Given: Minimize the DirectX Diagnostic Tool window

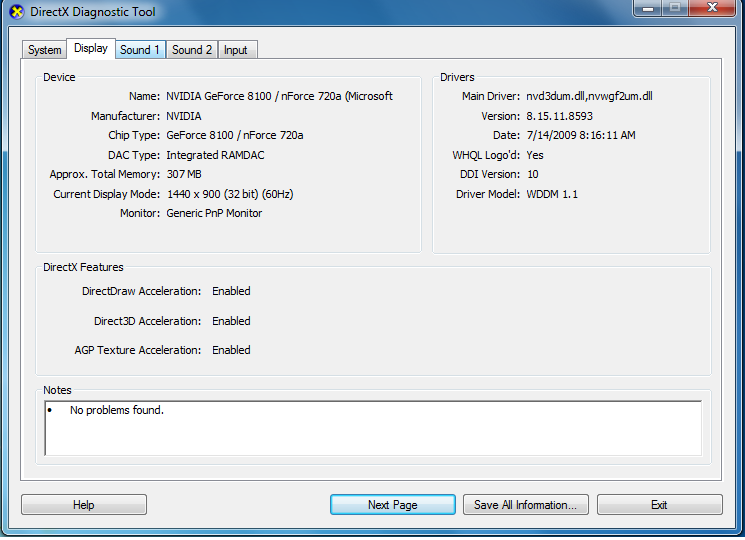Looking at the screenshot, I should click(x=647, y=8).
